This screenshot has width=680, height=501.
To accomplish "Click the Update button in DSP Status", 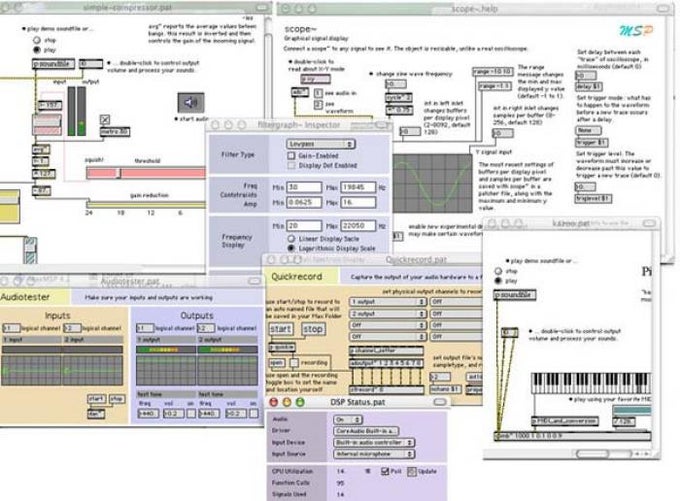I will 412,472.
